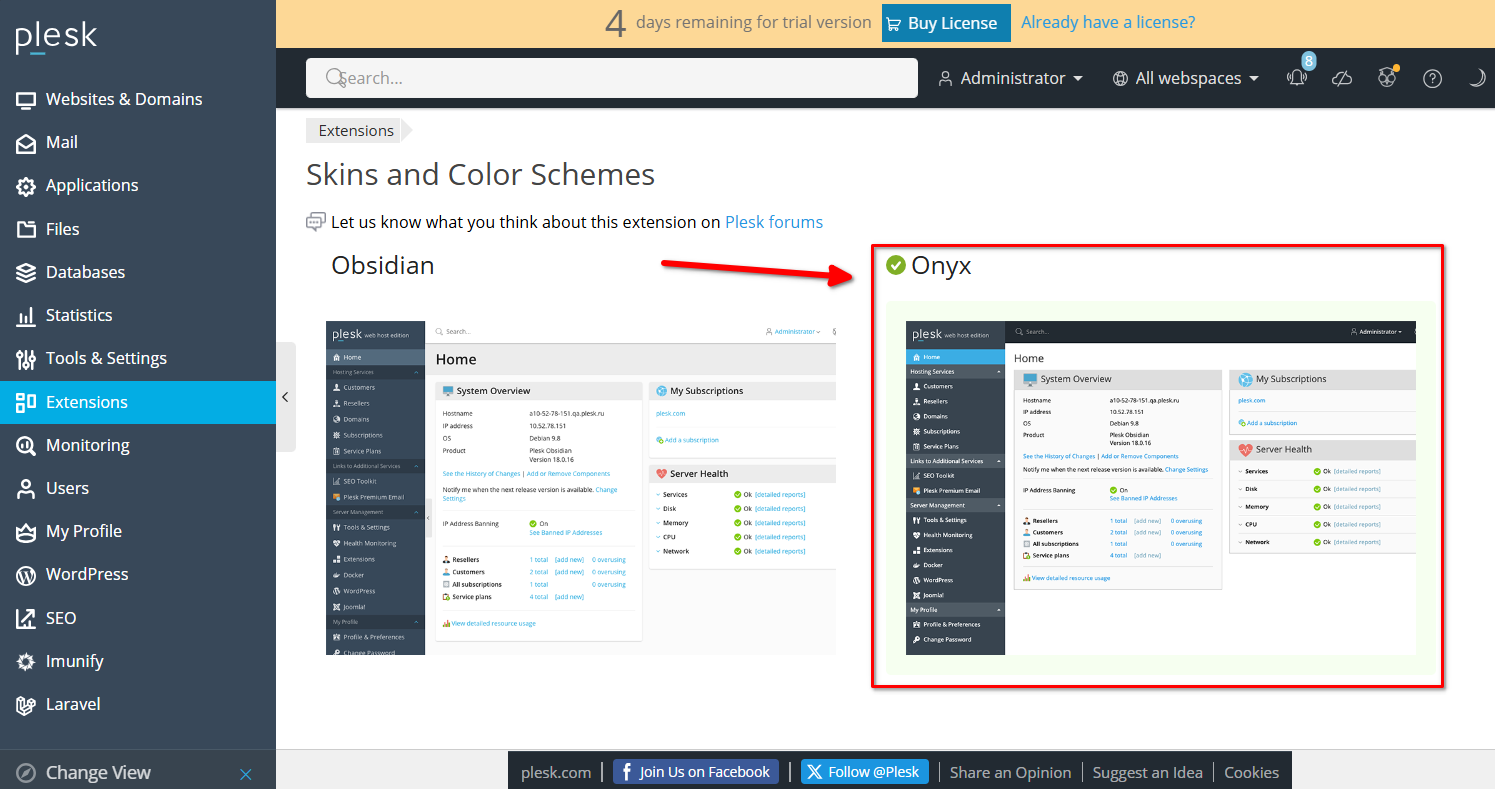Viewport: 1495px width, 789px height.
Task: Click the WordPress logo icon in sidebar
Action: click(26, 575)
